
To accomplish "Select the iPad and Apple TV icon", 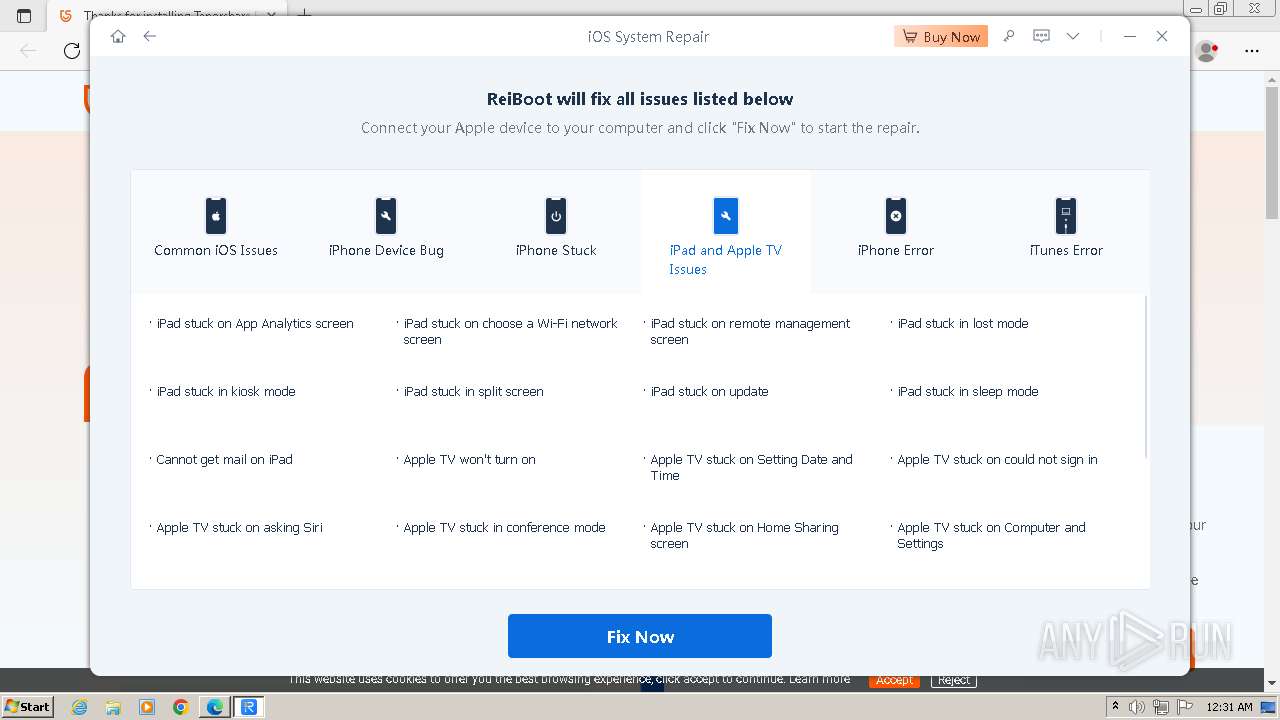I will pyautogui.click(x=726, y=215).
